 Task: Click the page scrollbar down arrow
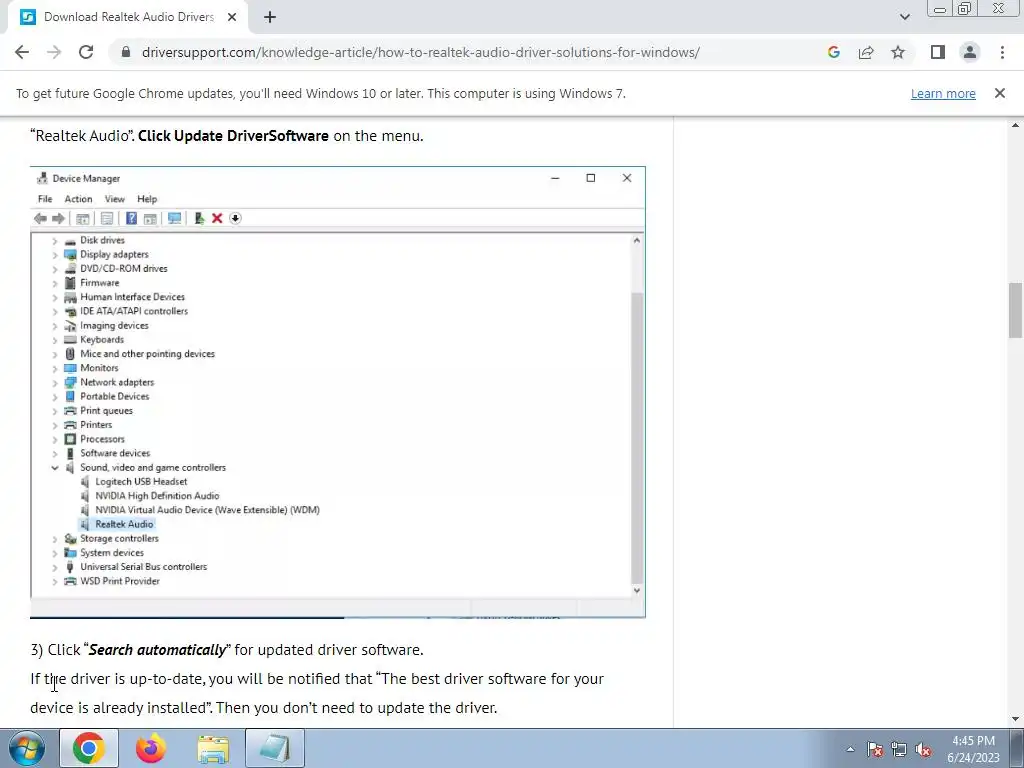1015,719
